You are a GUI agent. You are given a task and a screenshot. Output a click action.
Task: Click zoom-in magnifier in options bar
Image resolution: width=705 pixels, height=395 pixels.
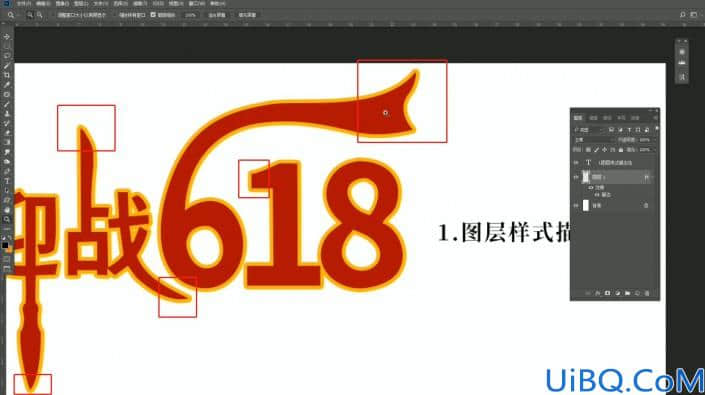coord(30,15)
